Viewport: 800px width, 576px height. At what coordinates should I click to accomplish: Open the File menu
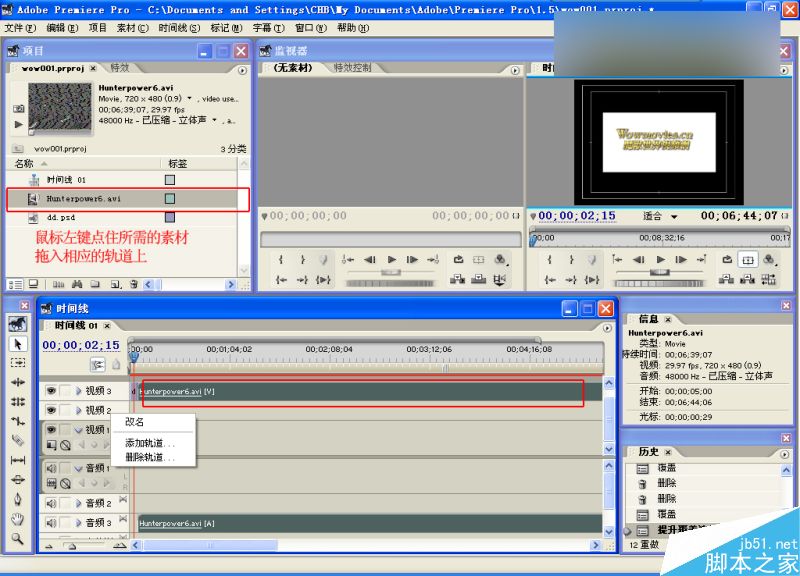20,28
